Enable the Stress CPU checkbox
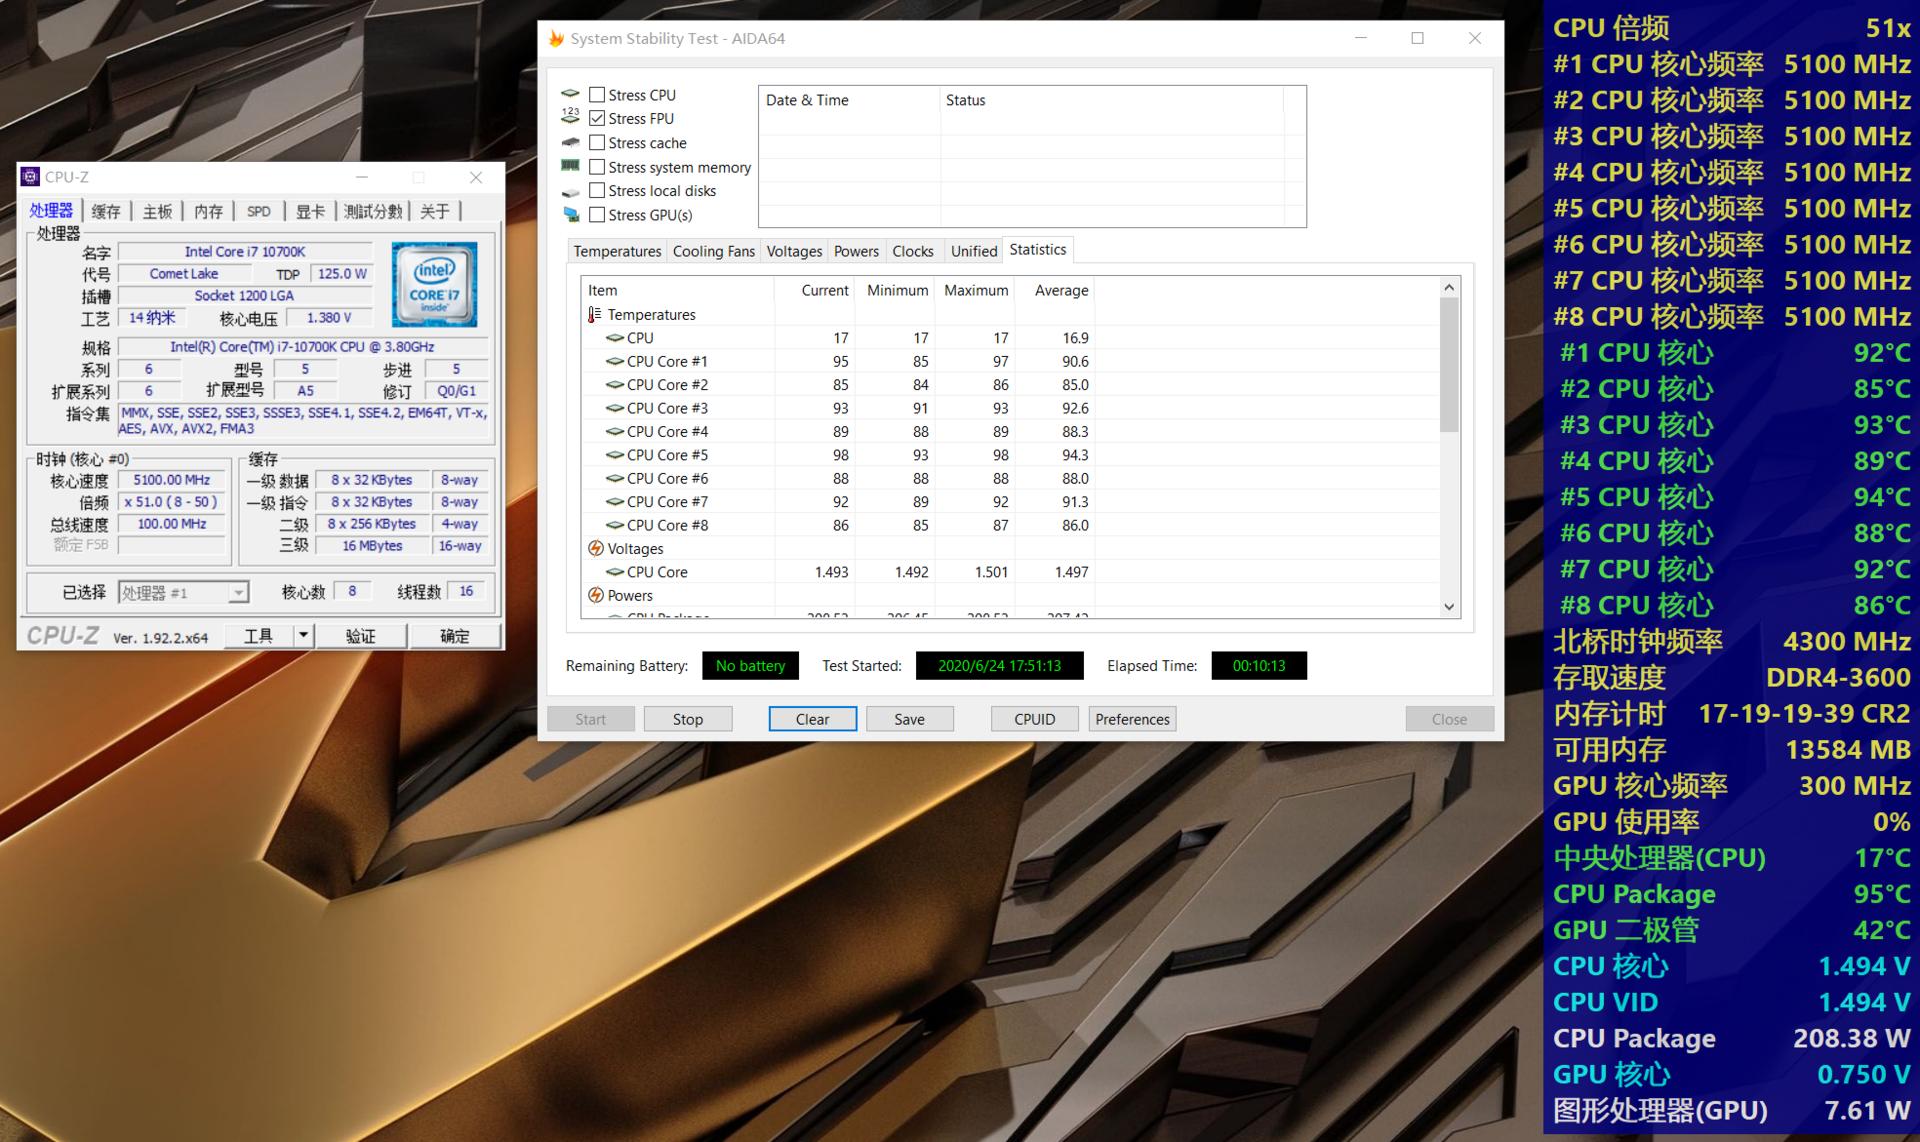The width and height of the screenshot is (1920, 1142). (x=597, y=95)
